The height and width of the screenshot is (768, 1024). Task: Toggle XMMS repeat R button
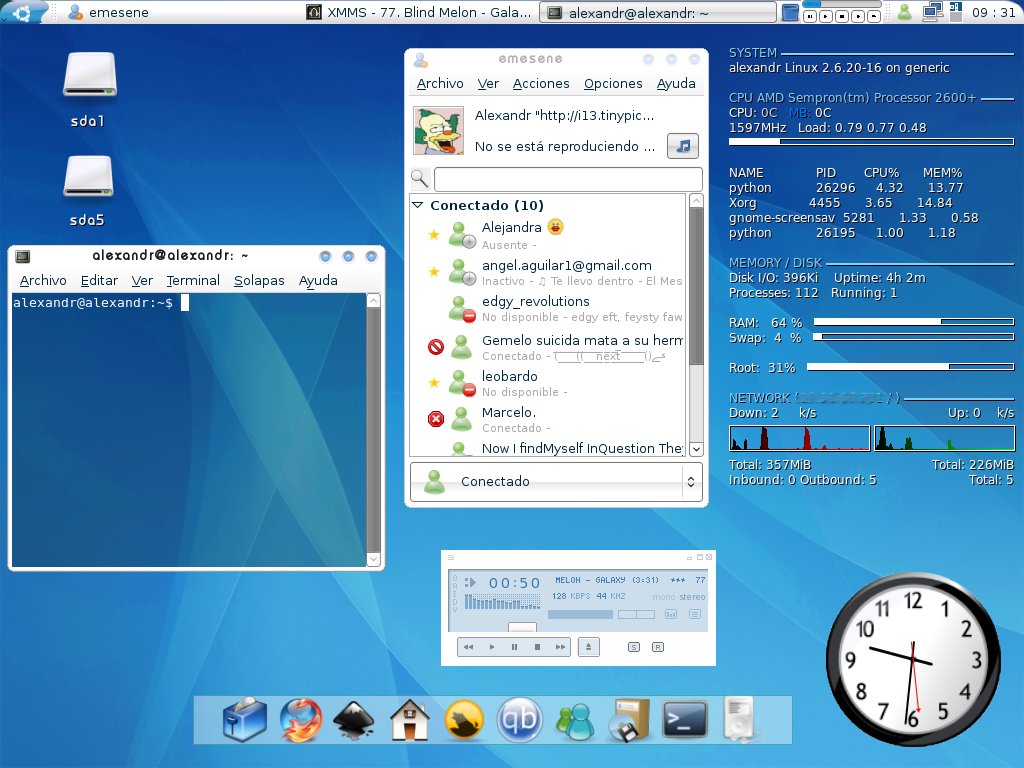[658, 647]
